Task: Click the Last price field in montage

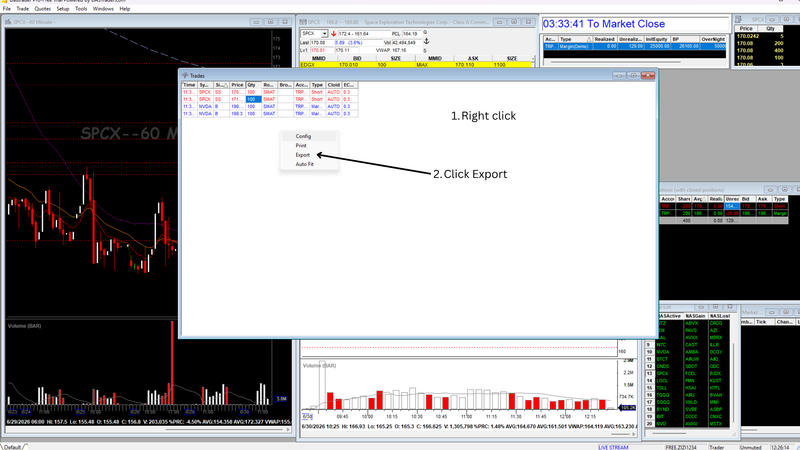Action: (x=322, y=43)
